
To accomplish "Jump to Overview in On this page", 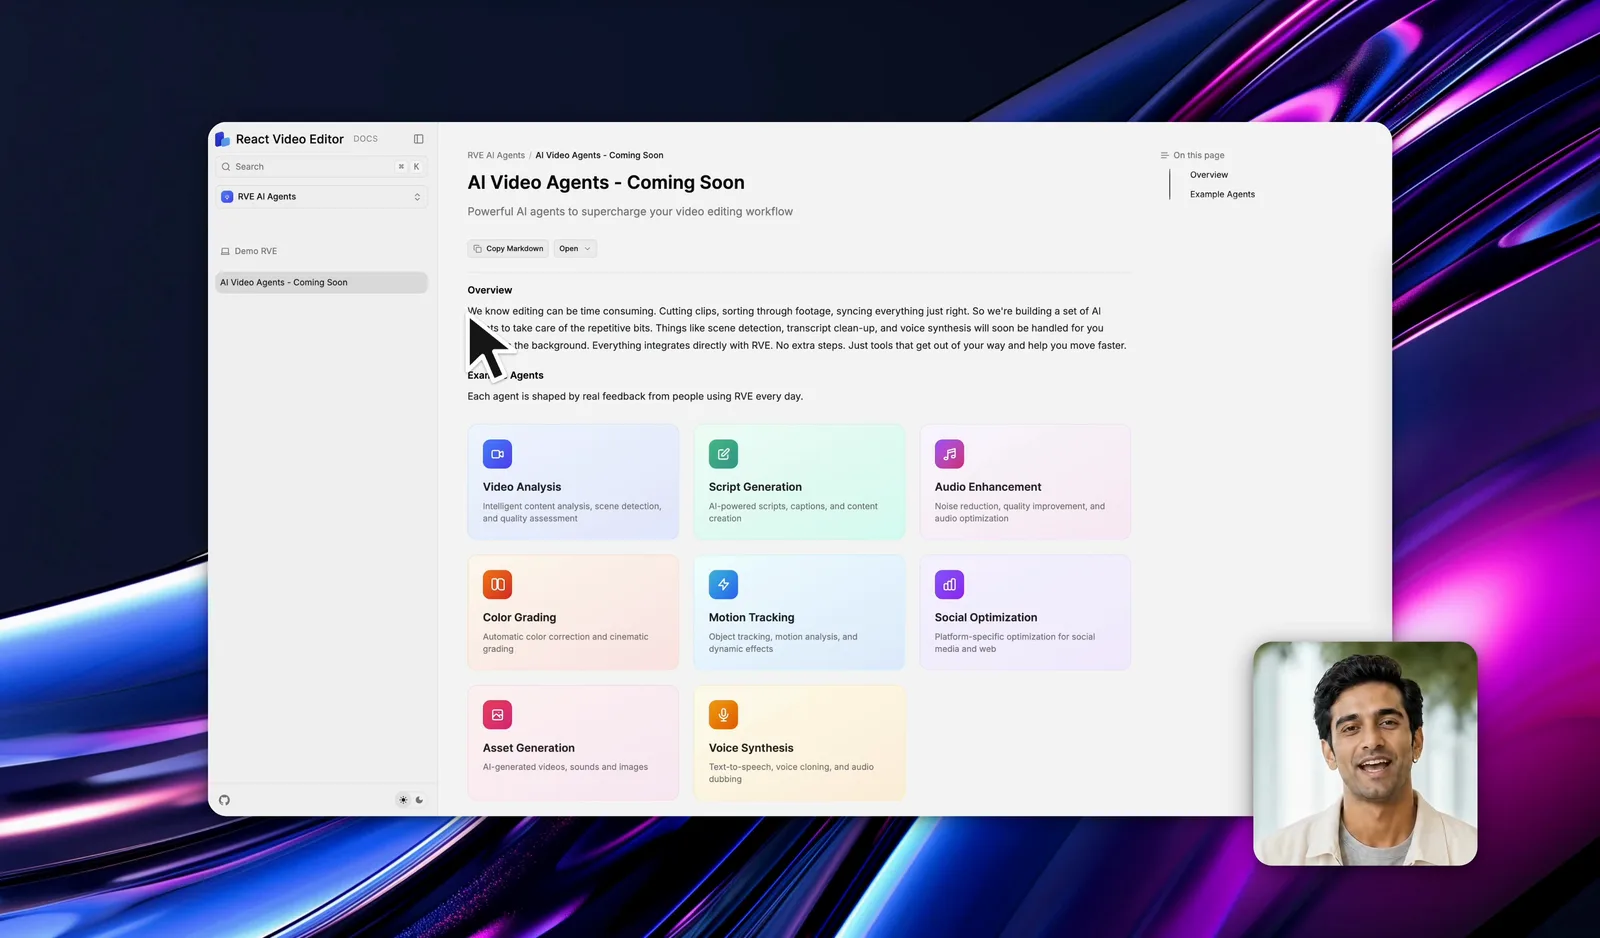I will click(x=1209, y=175).
